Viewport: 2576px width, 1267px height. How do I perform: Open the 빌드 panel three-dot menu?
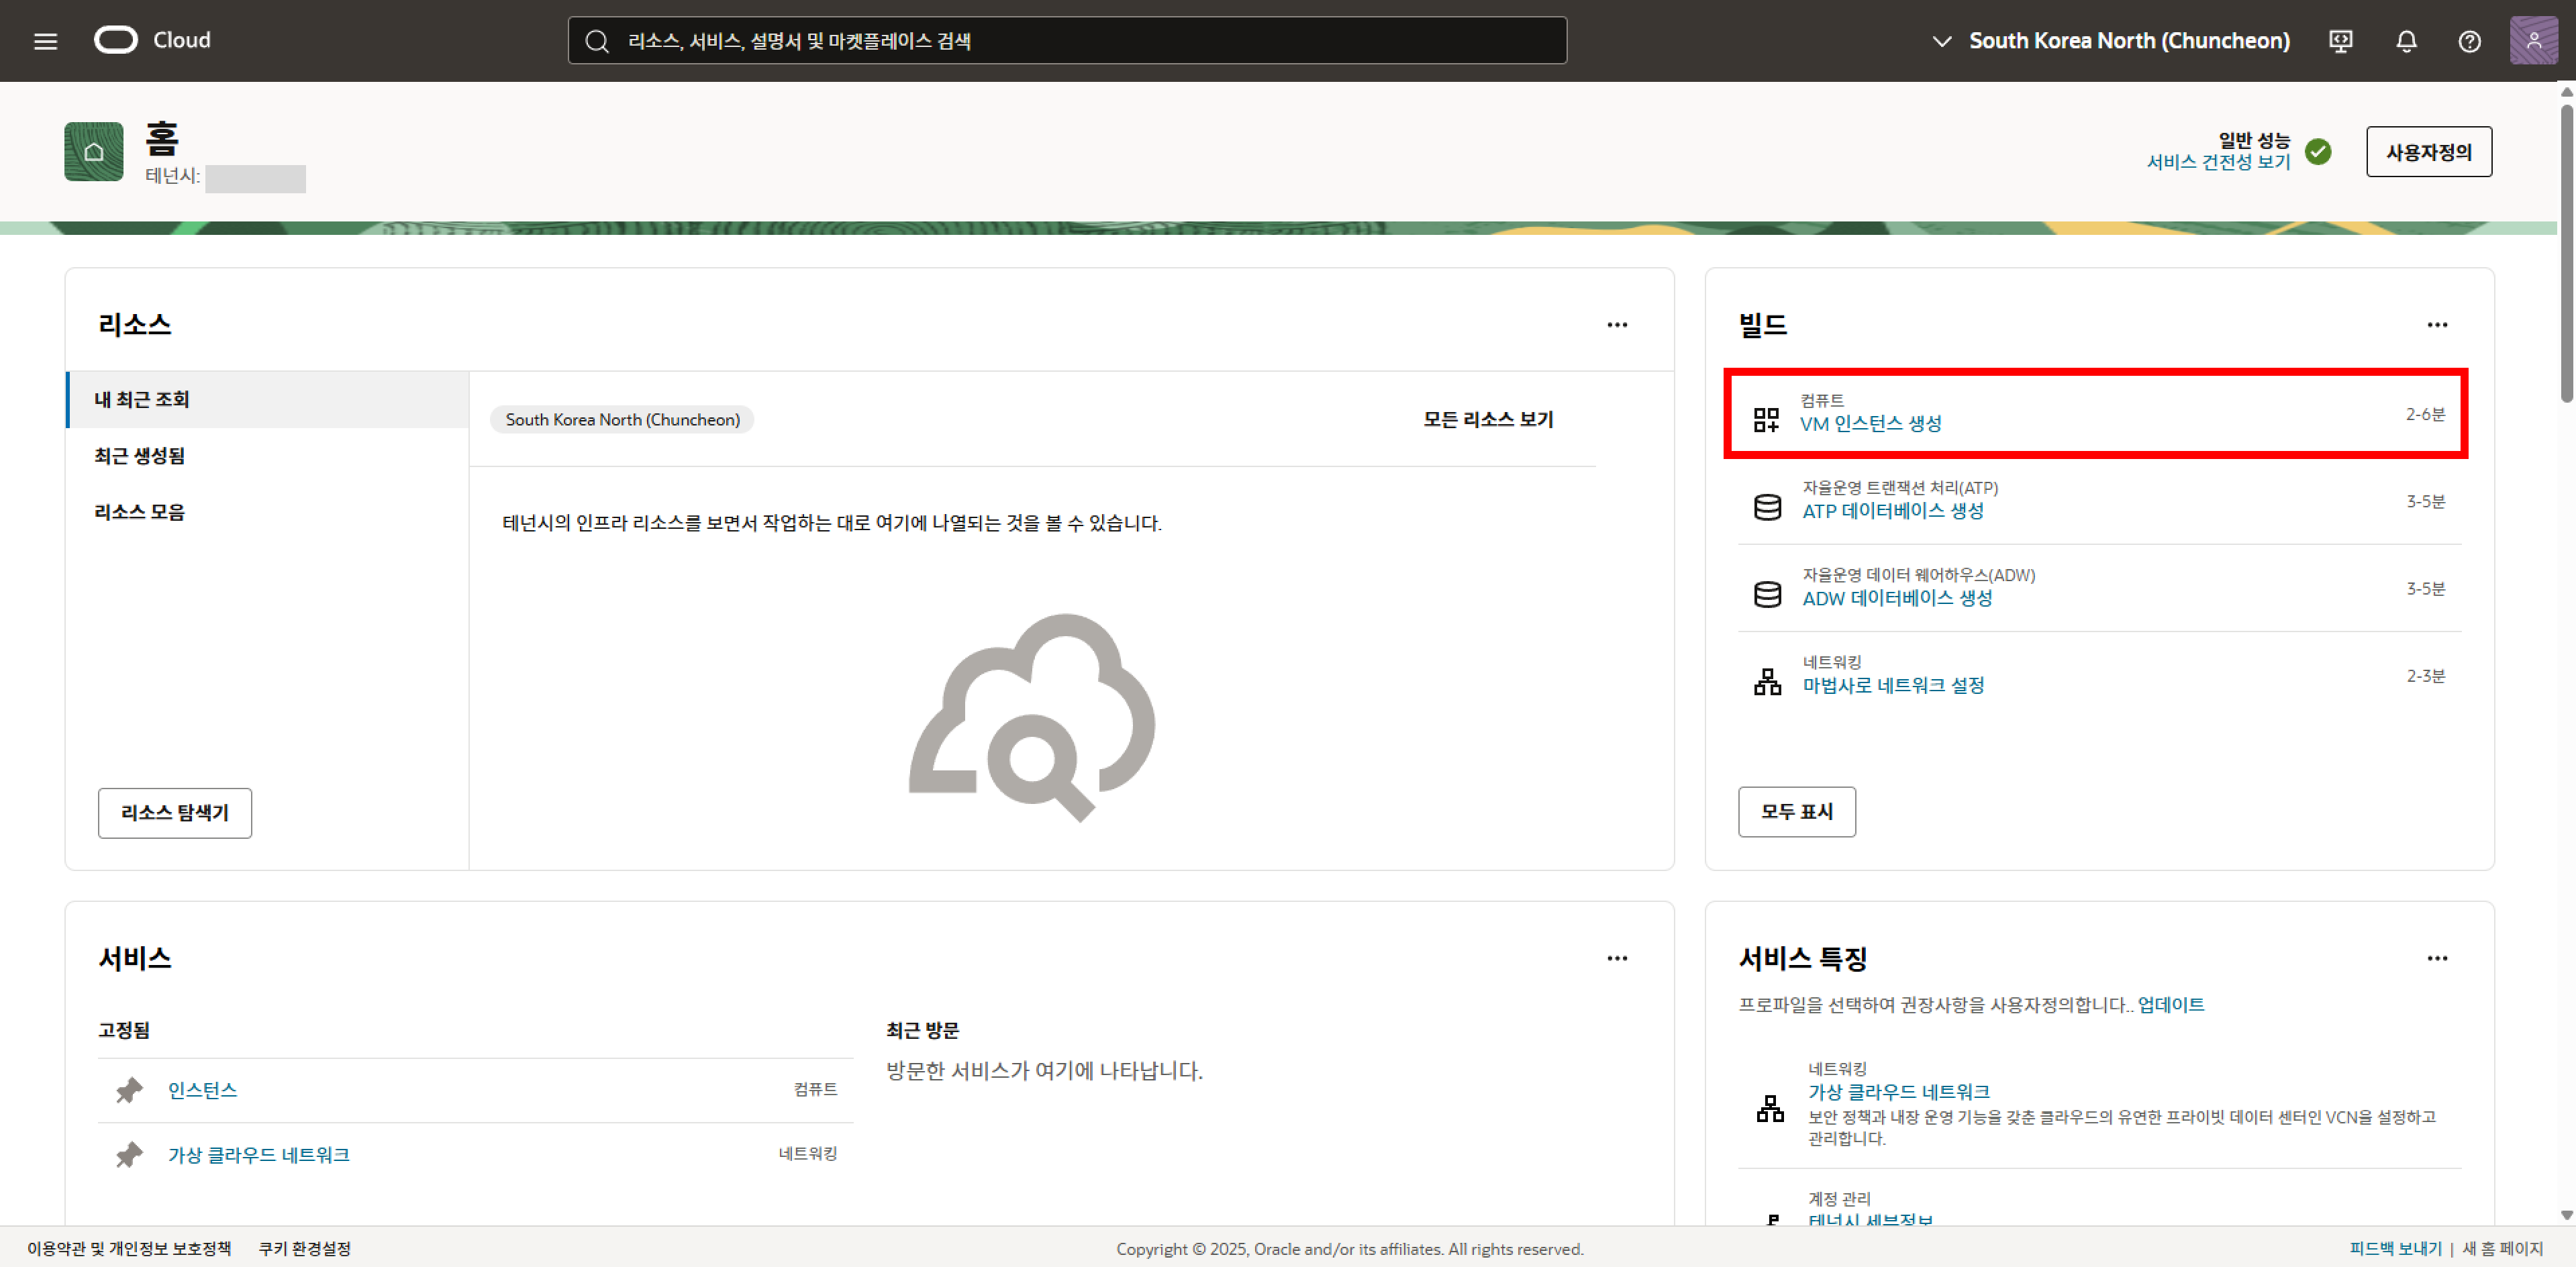[2437, 325]
